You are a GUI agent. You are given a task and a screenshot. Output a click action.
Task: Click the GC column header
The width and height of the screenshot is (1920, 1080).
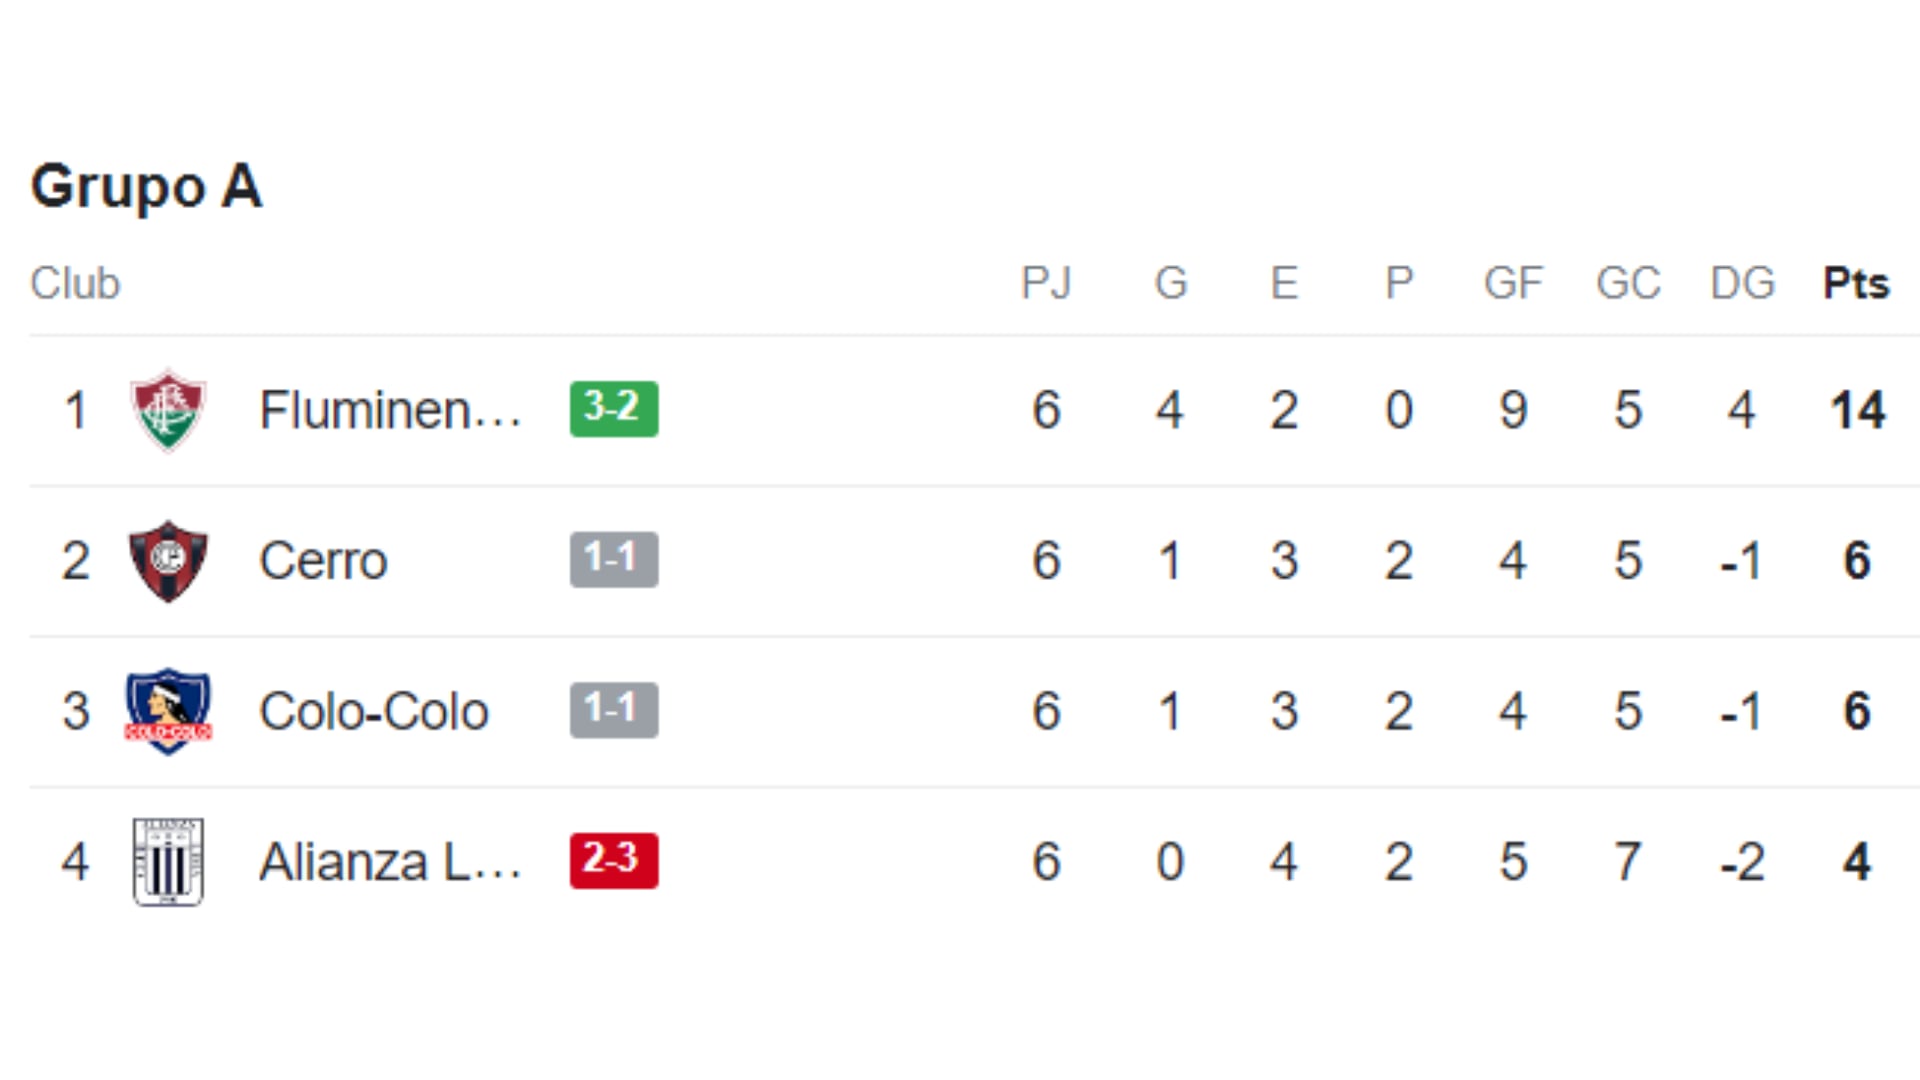point(1628,283)
